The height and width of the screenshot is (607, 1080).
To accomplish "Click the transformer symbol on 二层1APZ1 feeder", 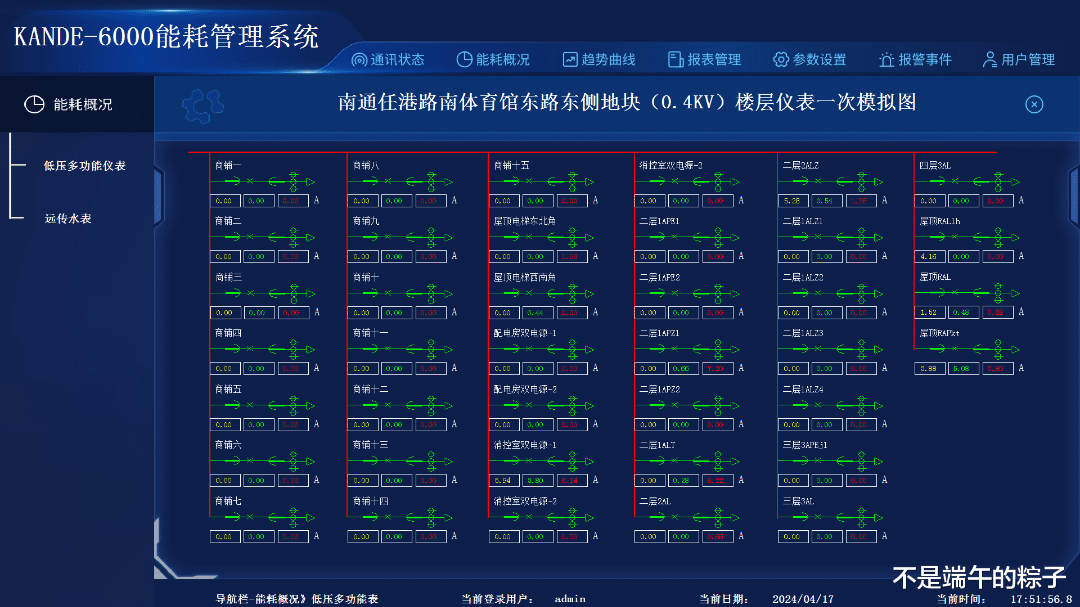I will click(x=718, y=349).
